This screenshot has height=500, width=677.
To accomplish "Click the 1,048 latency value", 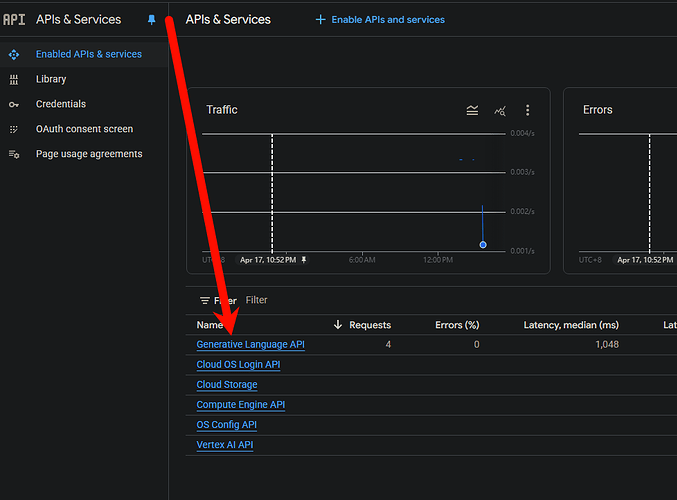I will pyautogui.click(x=607, y=345).
